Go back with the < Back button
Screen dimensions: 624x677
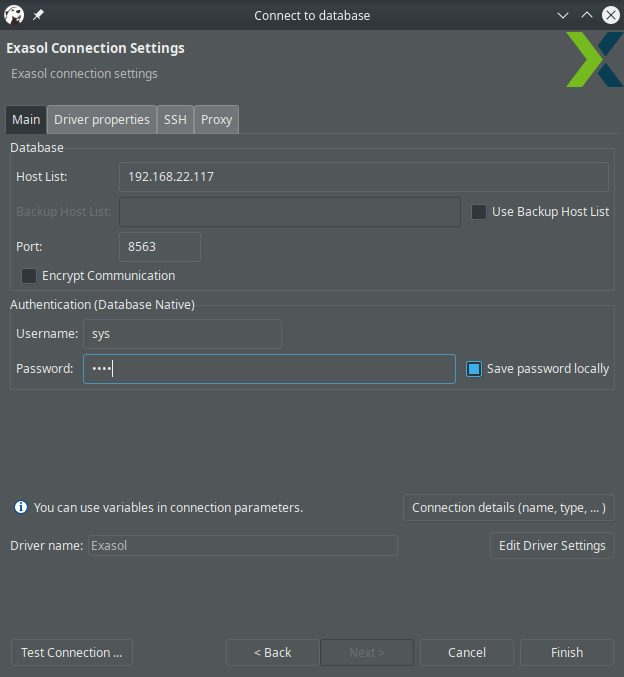click(272, 652)
